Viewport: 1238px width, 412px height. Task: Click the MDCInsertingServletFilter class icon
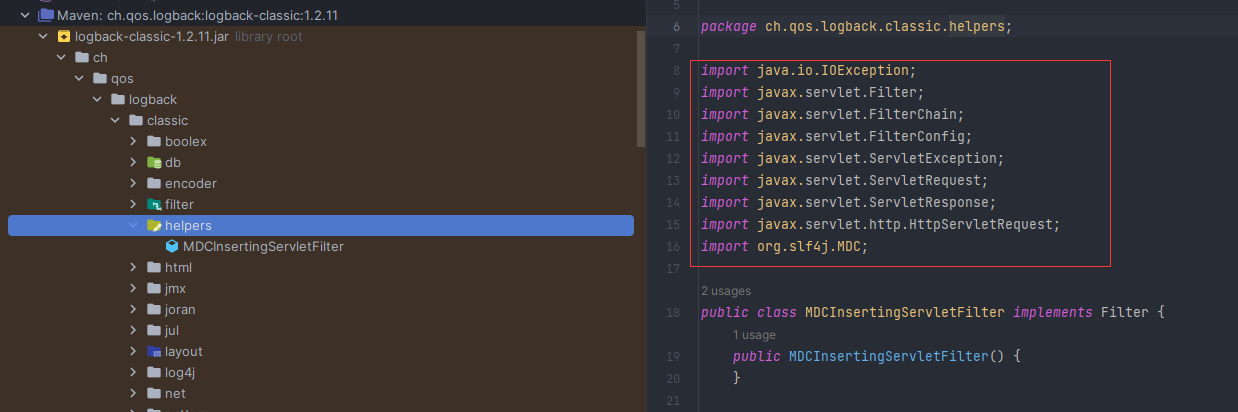click(x=172, y=246)
